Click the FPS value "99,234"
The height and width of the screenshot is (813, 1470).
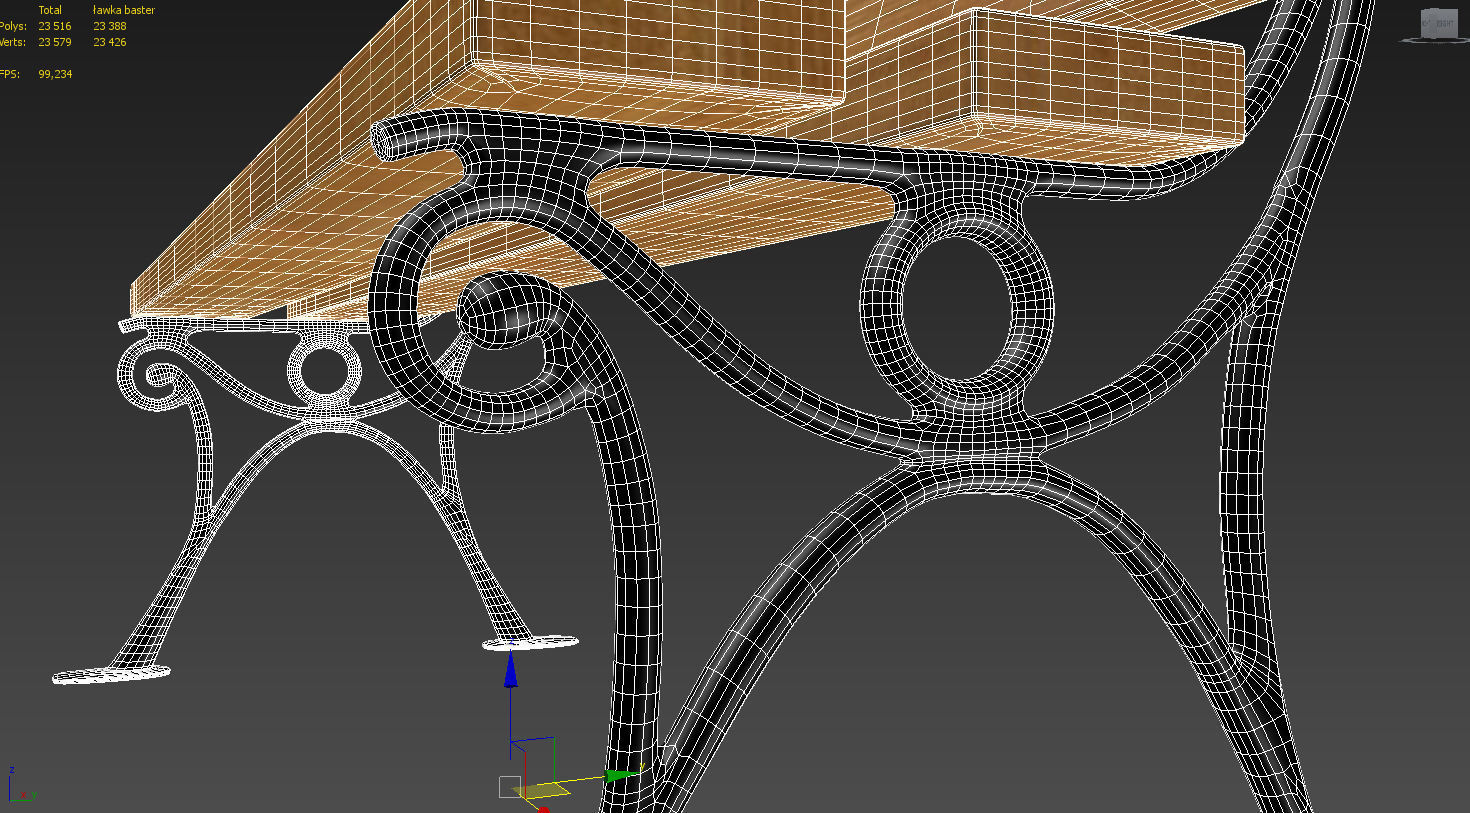(55, 74)
